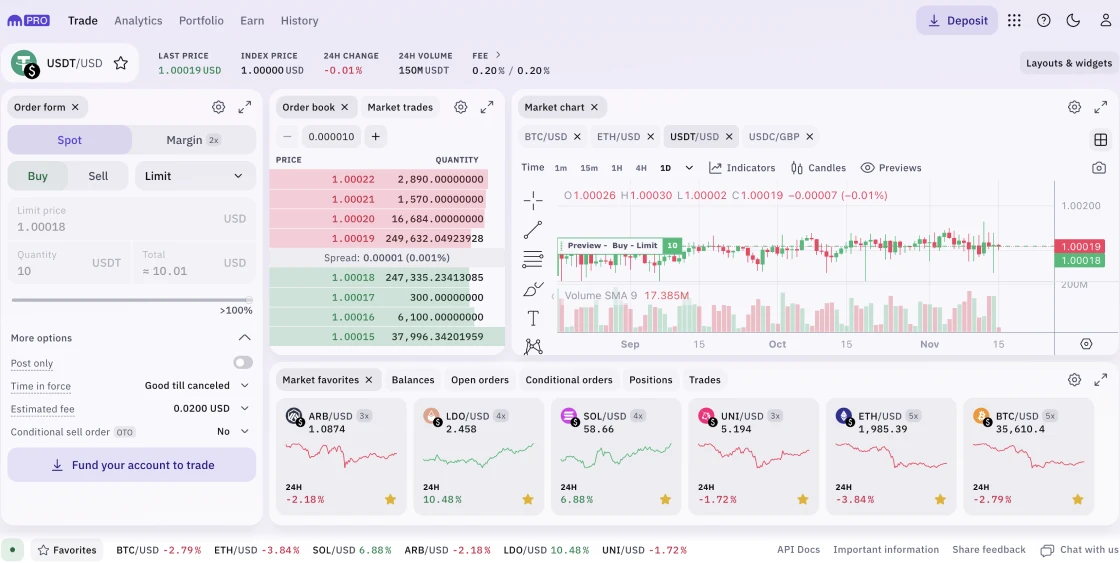Viewport: 1120px width, 563px height.
Task: Change the Candles chart type
Action: point(819,168)
